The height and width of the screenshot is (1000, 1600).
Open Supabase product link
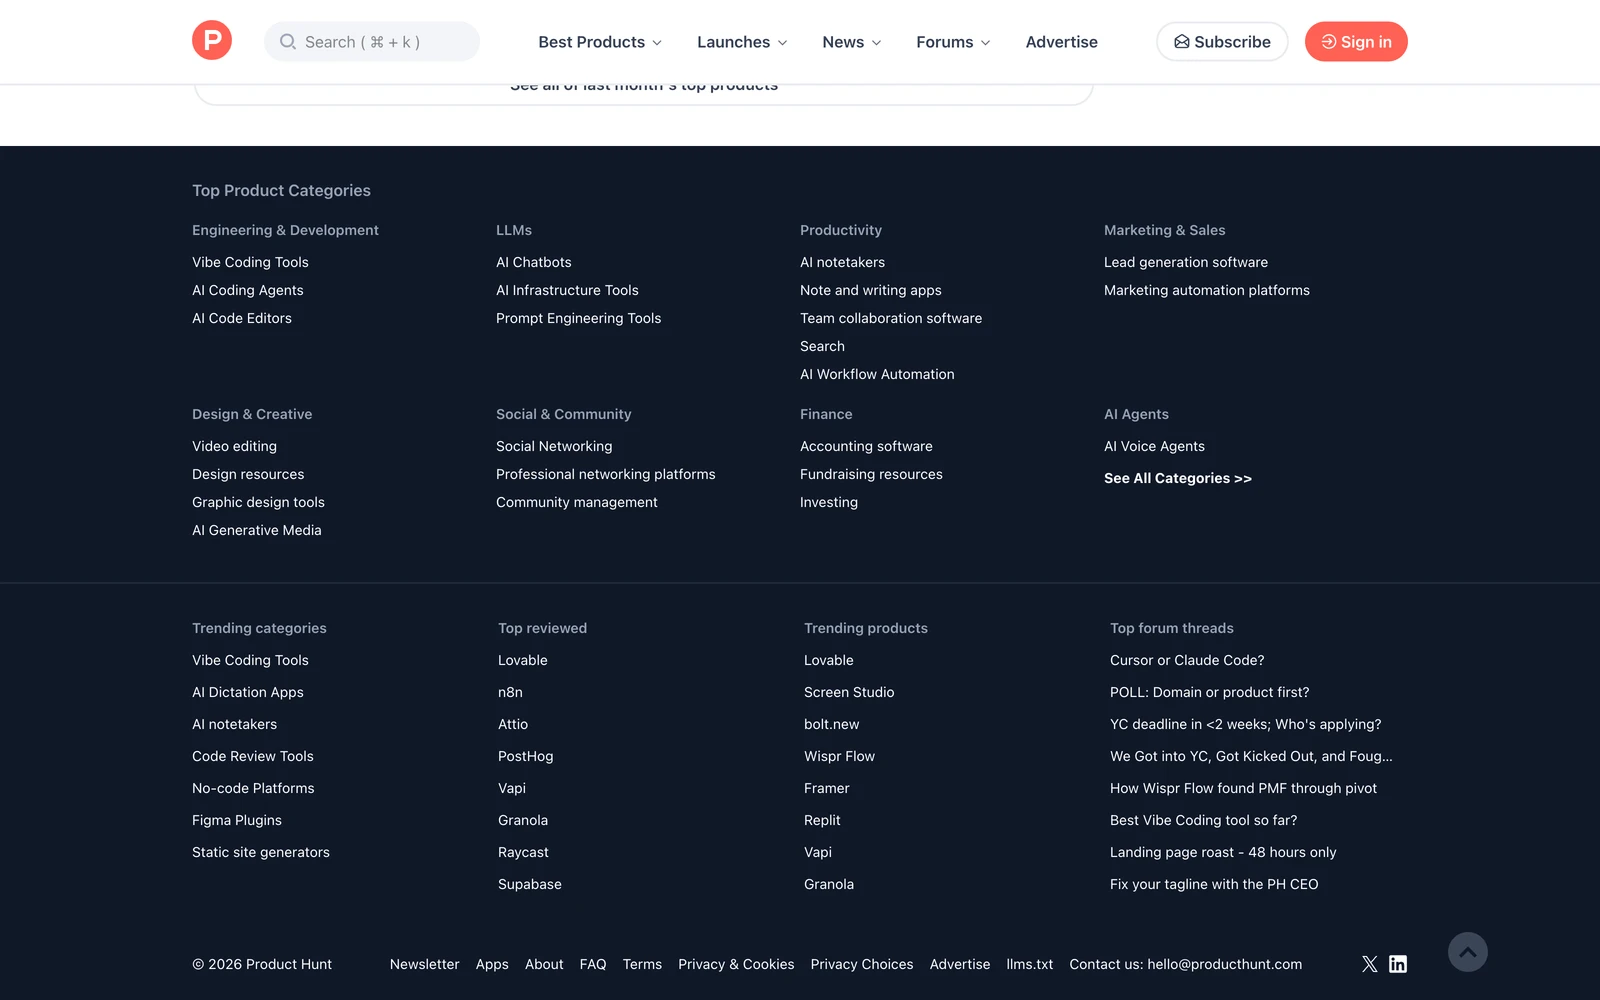tap(530, 884)
